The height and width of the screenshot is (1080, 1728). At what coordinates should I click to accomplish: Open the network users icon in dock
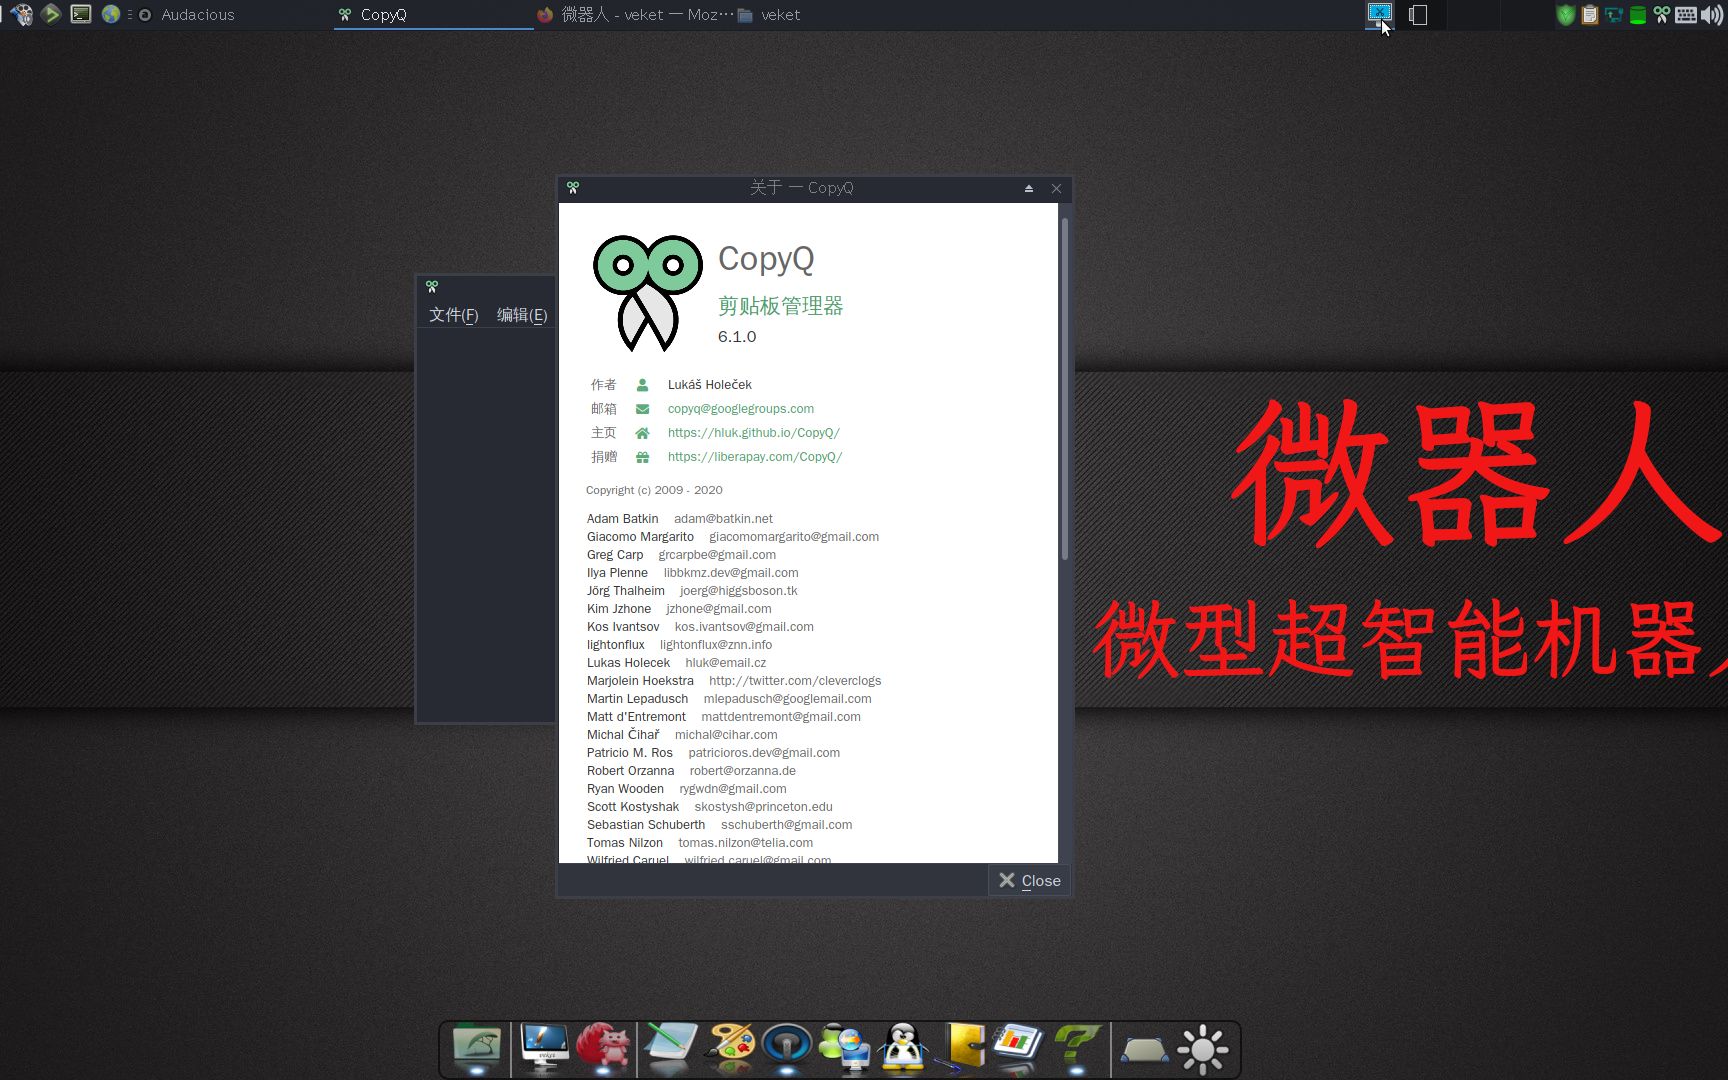pyautogui.click(x=845, y=1047)
